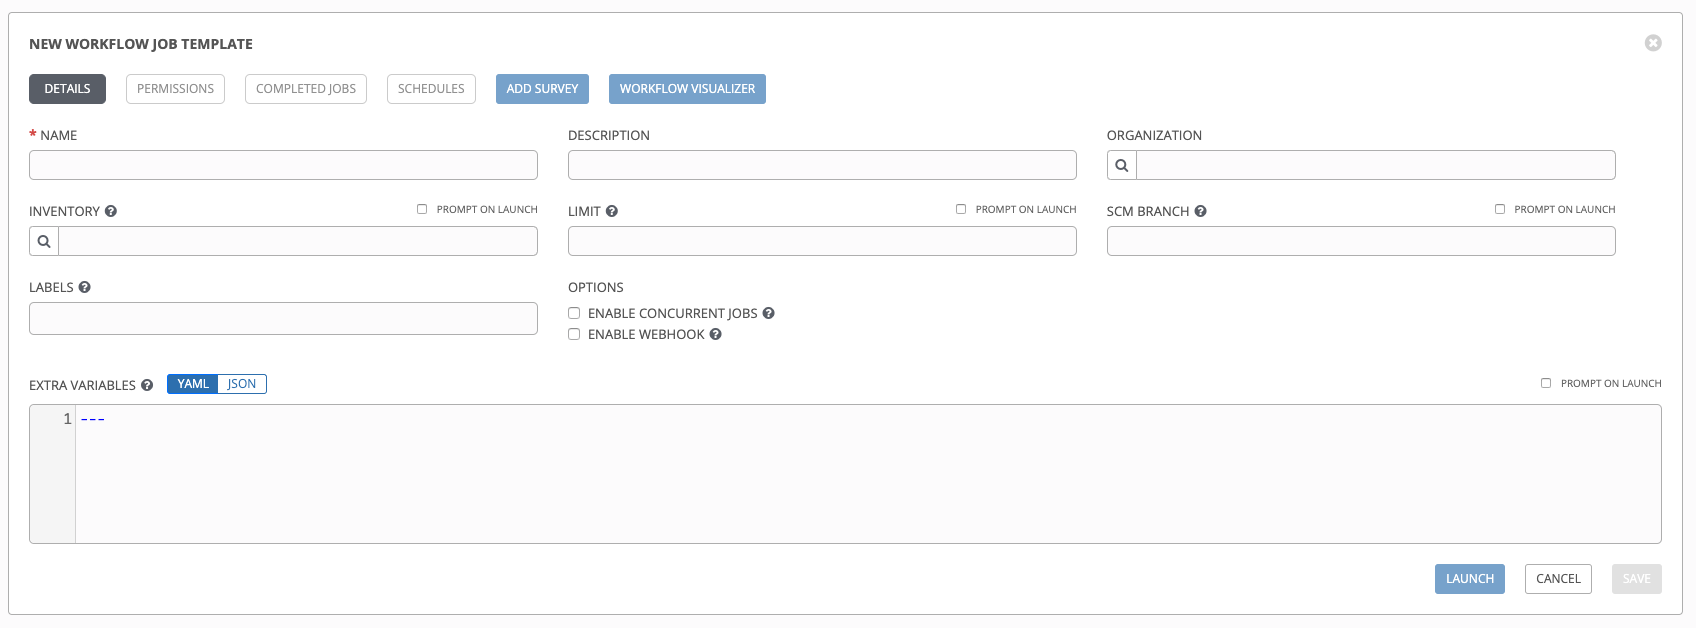Viewport: 1696px width, 628px height.
Task: Close the New Workflow Job Template panel
Action: pos(1653,43)
